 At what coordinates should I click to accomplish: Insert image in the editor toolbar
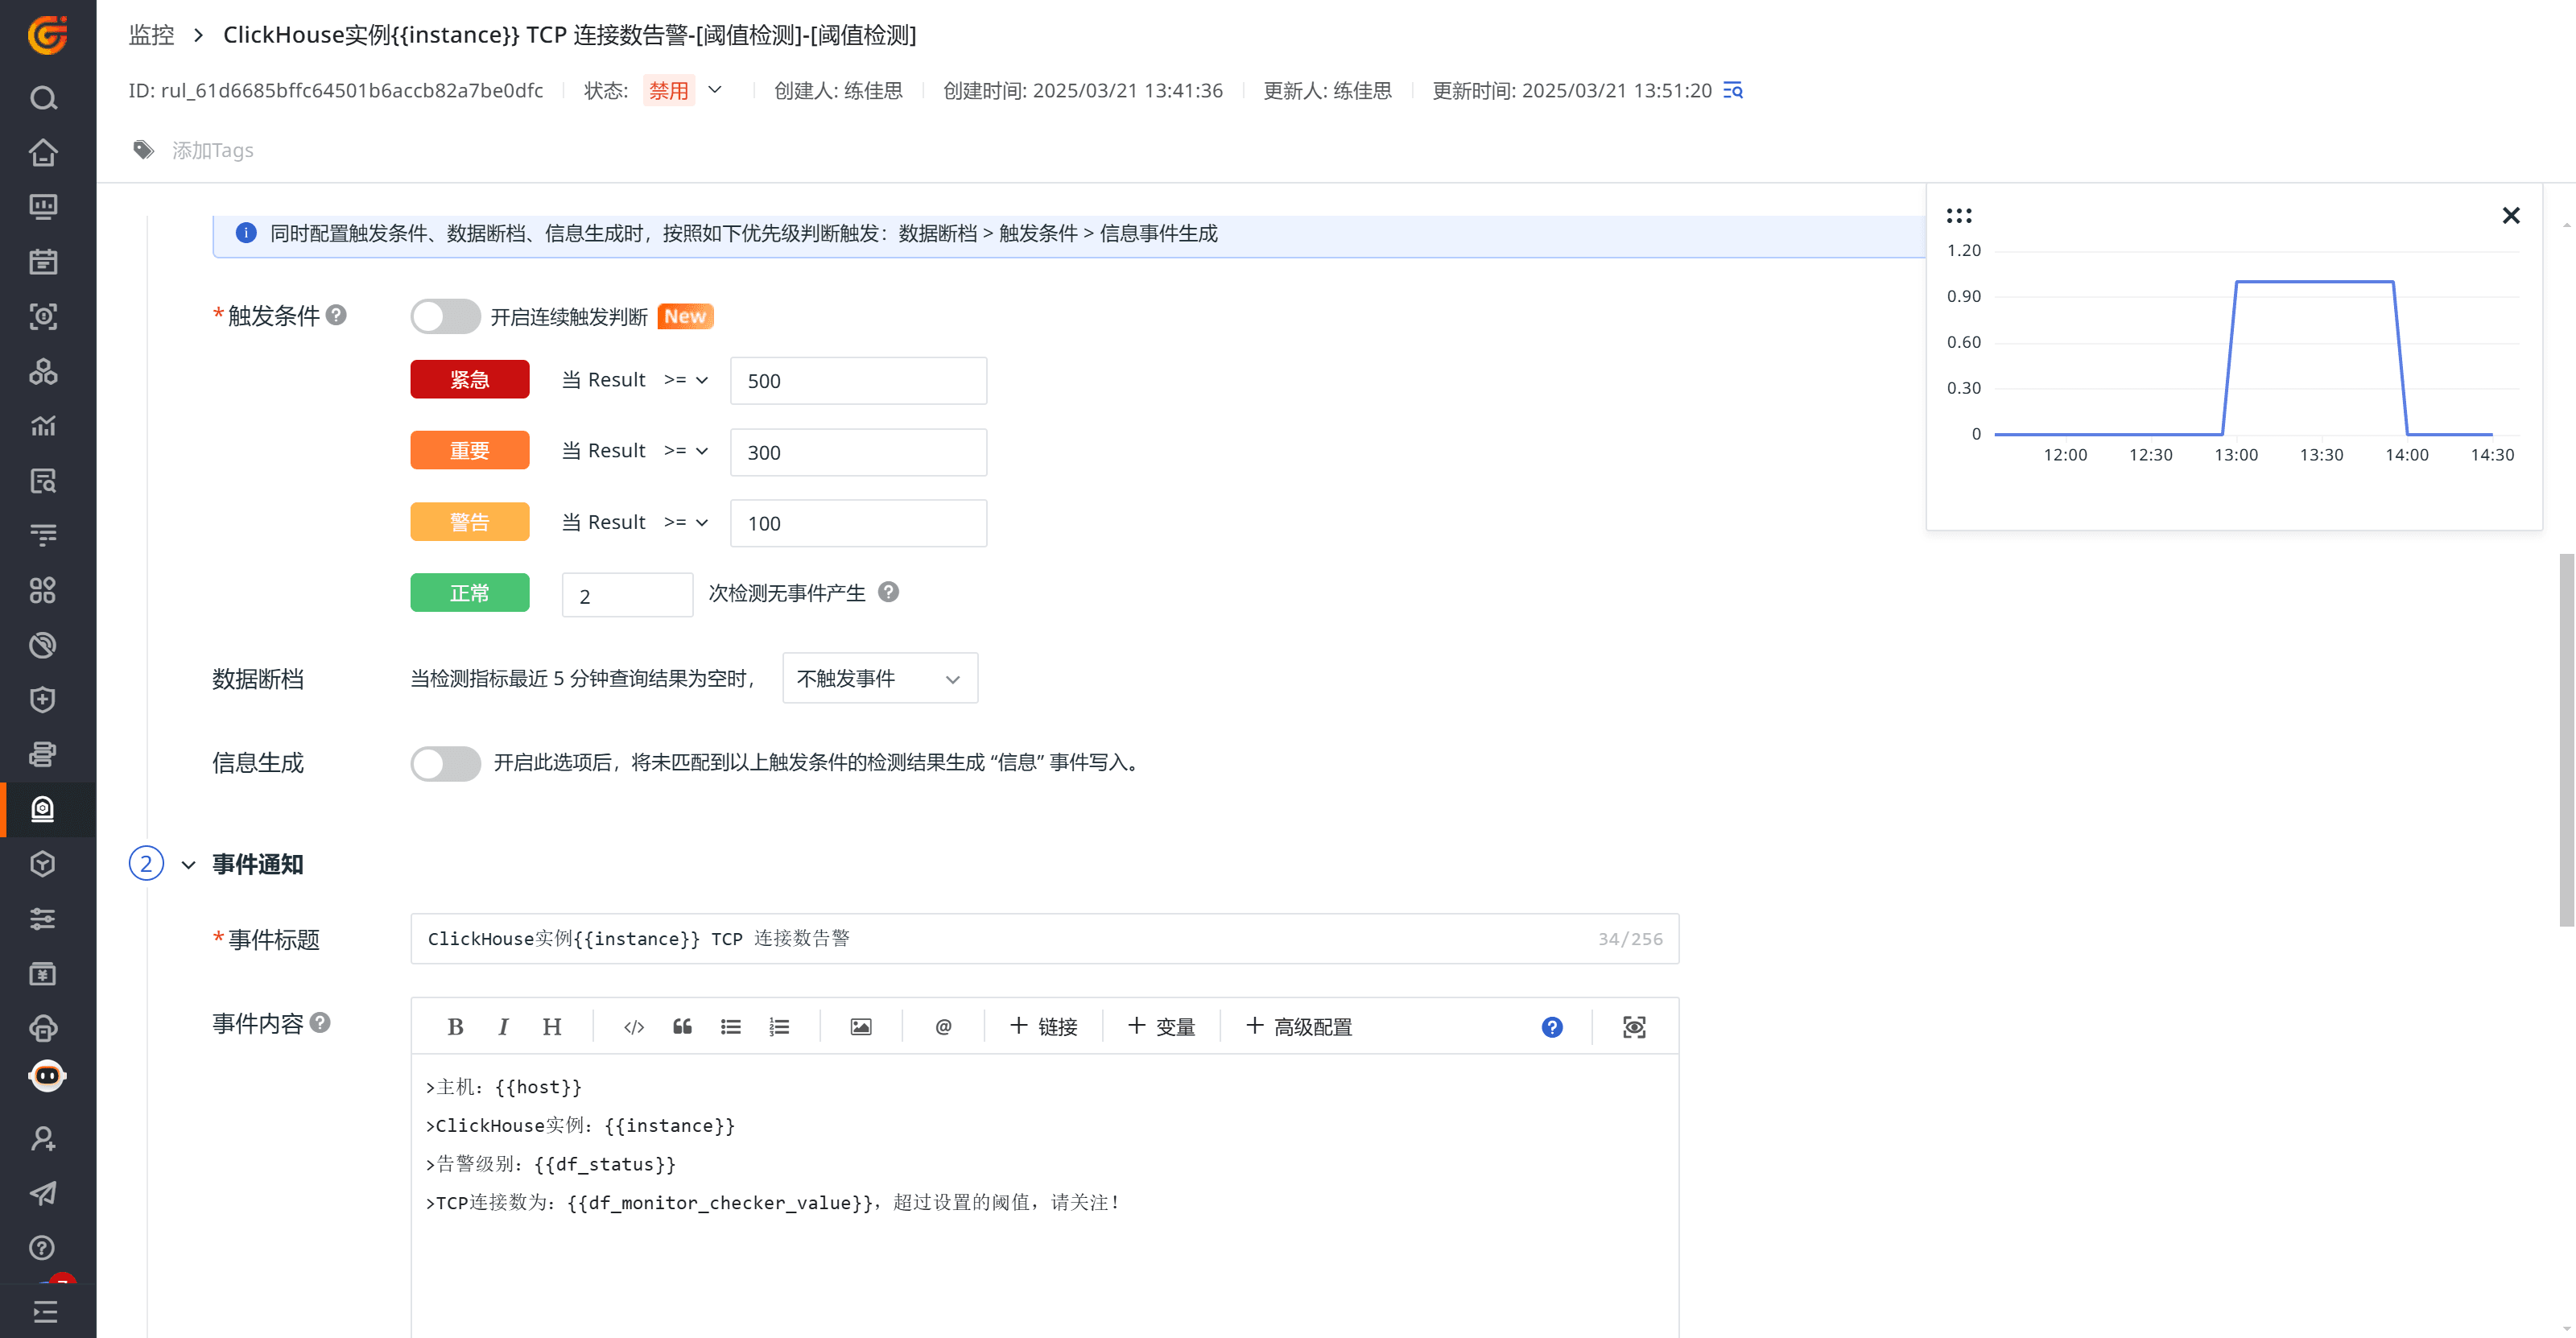click(861, 1027)
